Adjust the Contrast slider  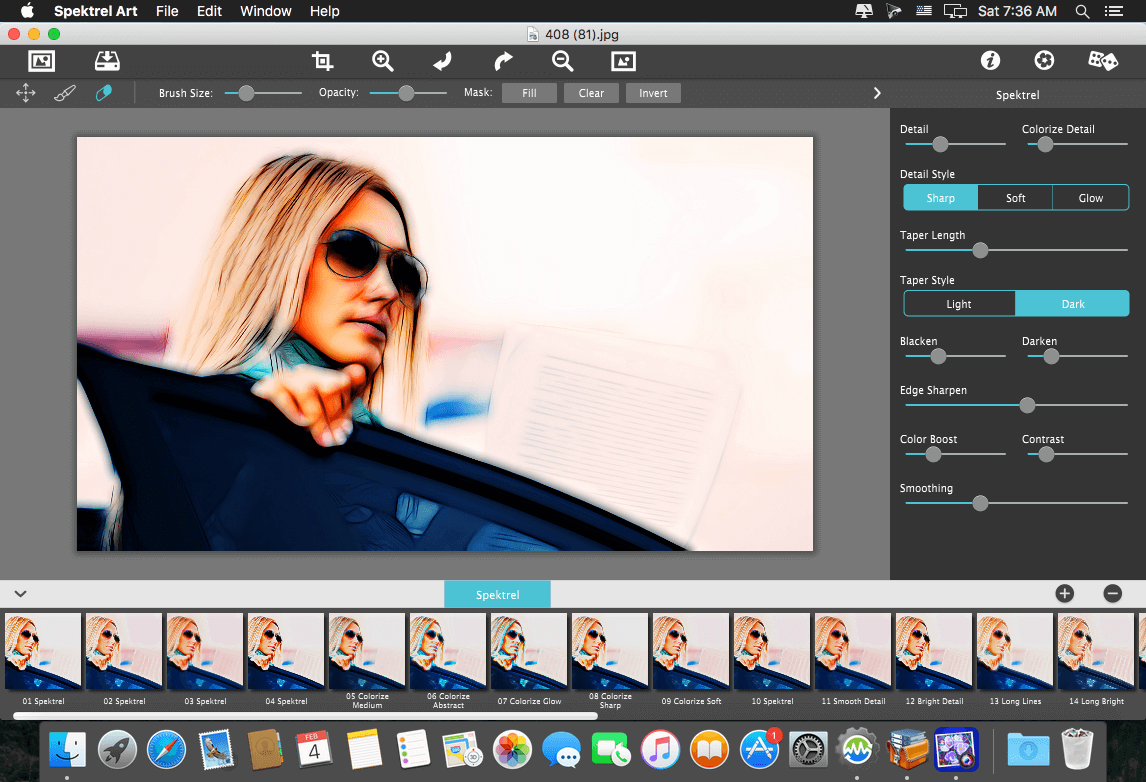[x=1046, y=454]
